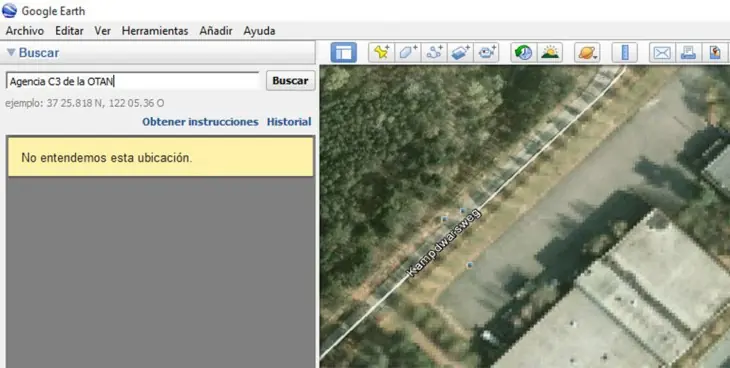Click the search input field
This screenshot has height=368, width=730.
coord(133,81)
